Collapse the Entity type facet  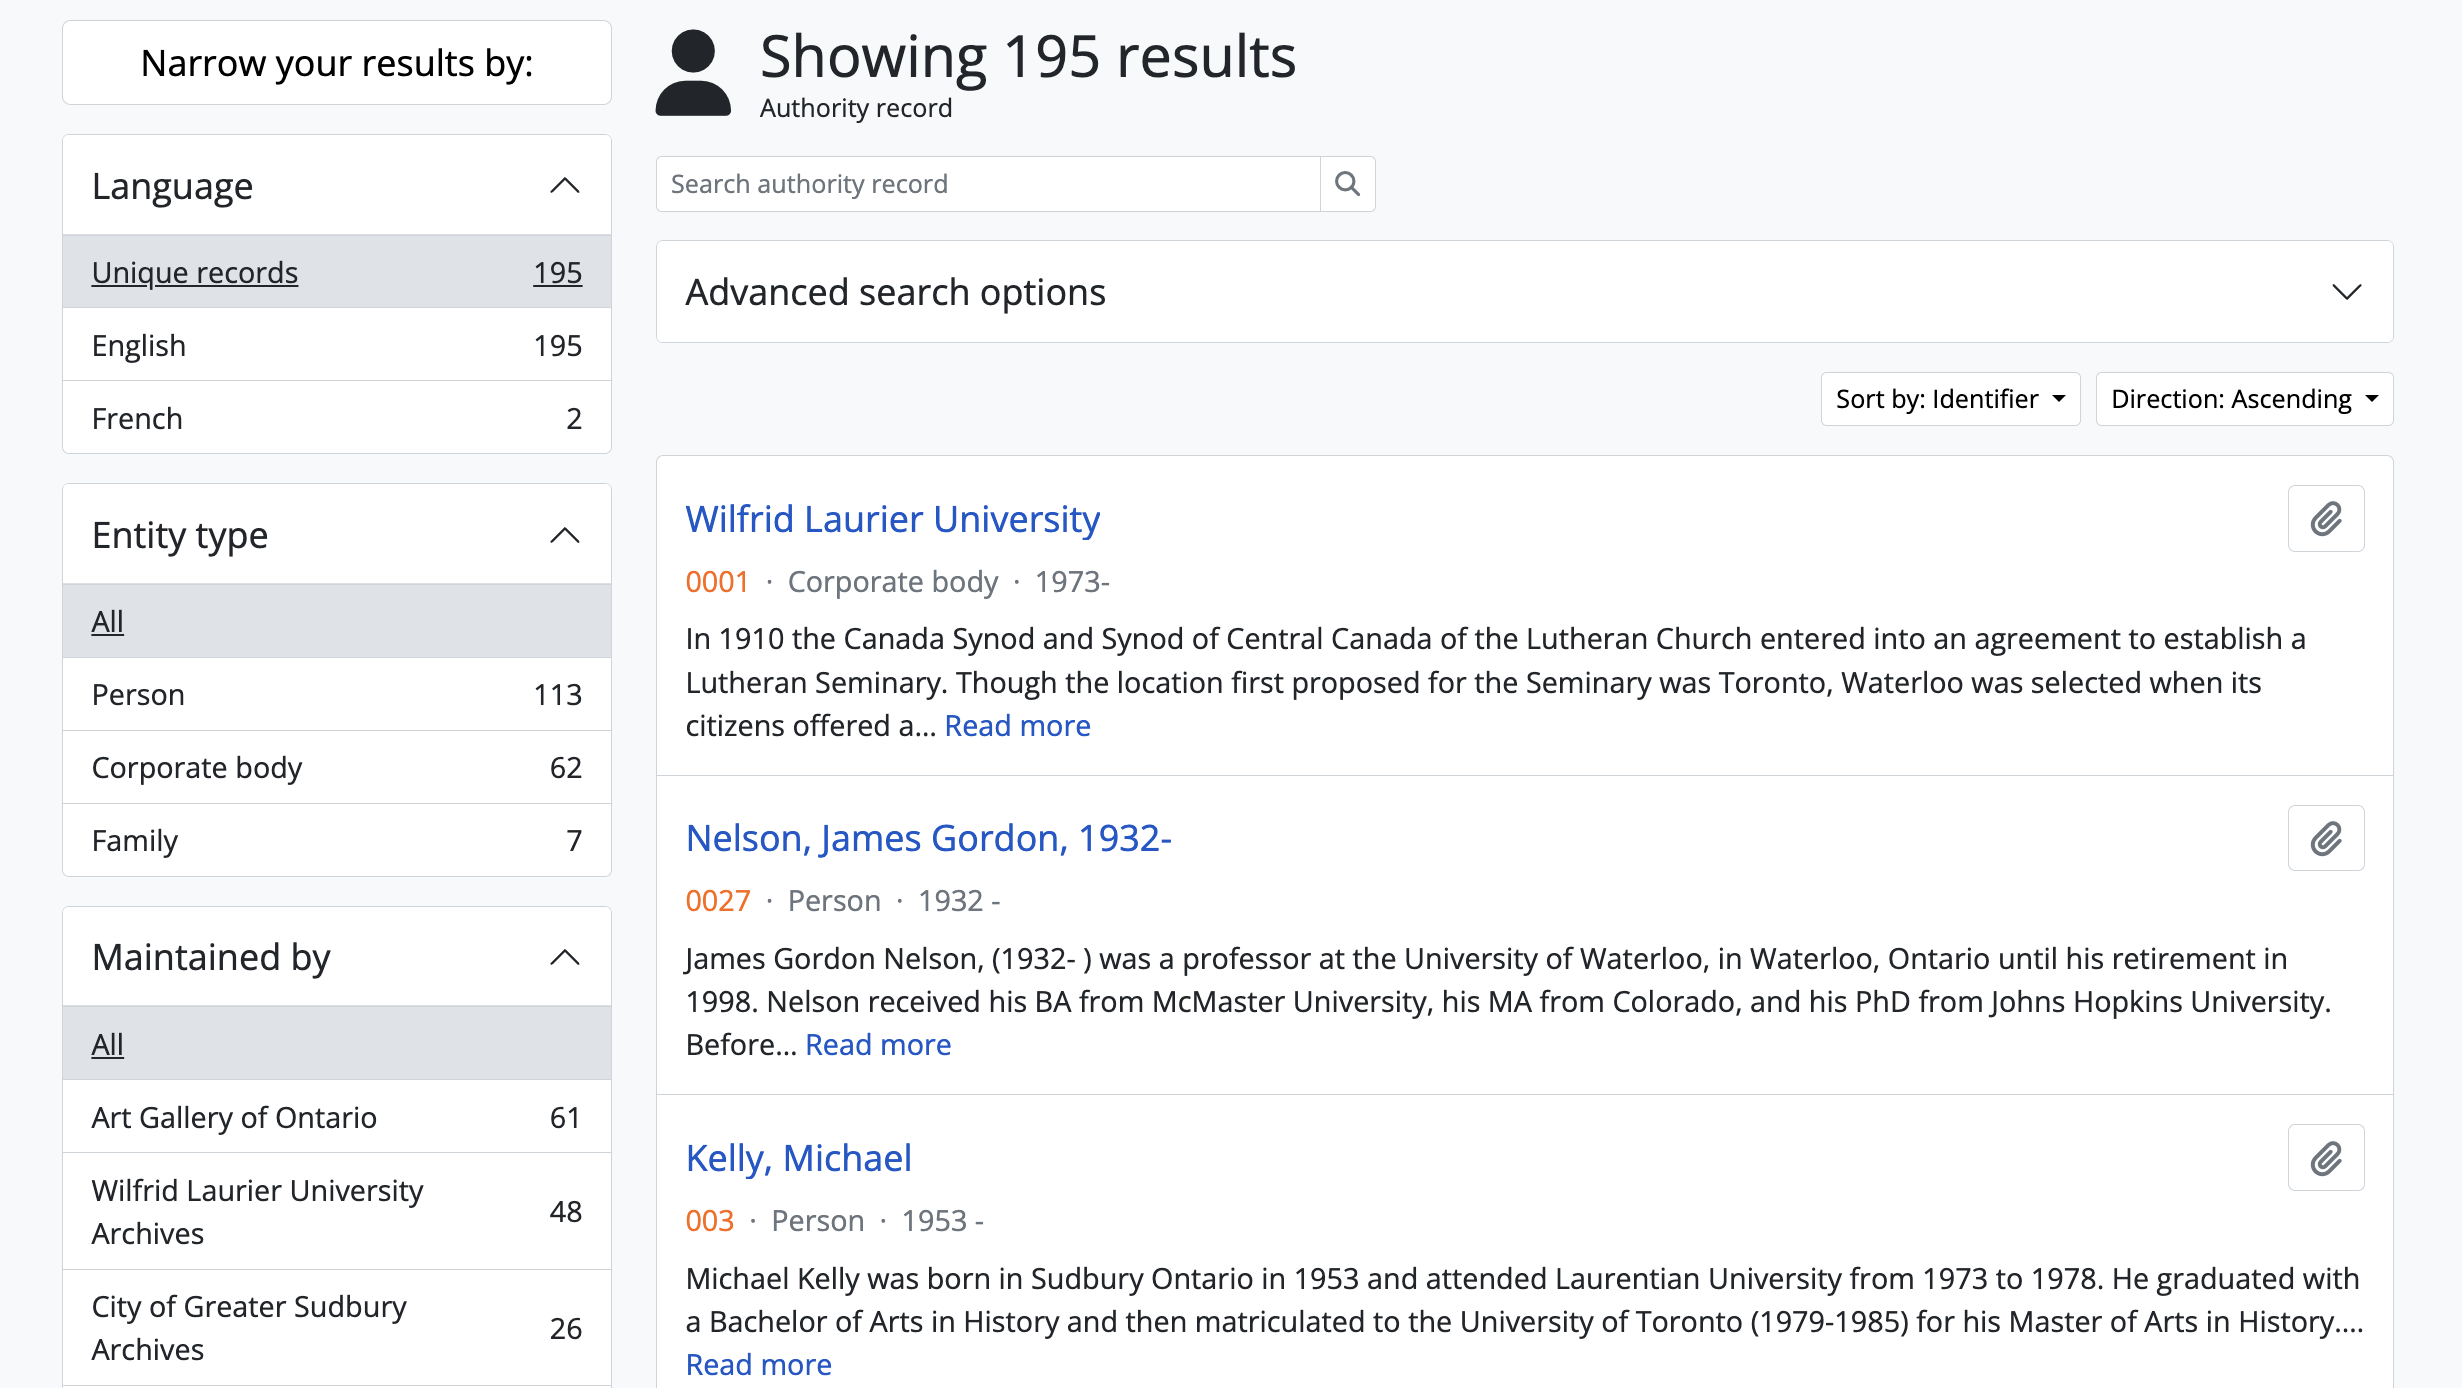[565, 535]
